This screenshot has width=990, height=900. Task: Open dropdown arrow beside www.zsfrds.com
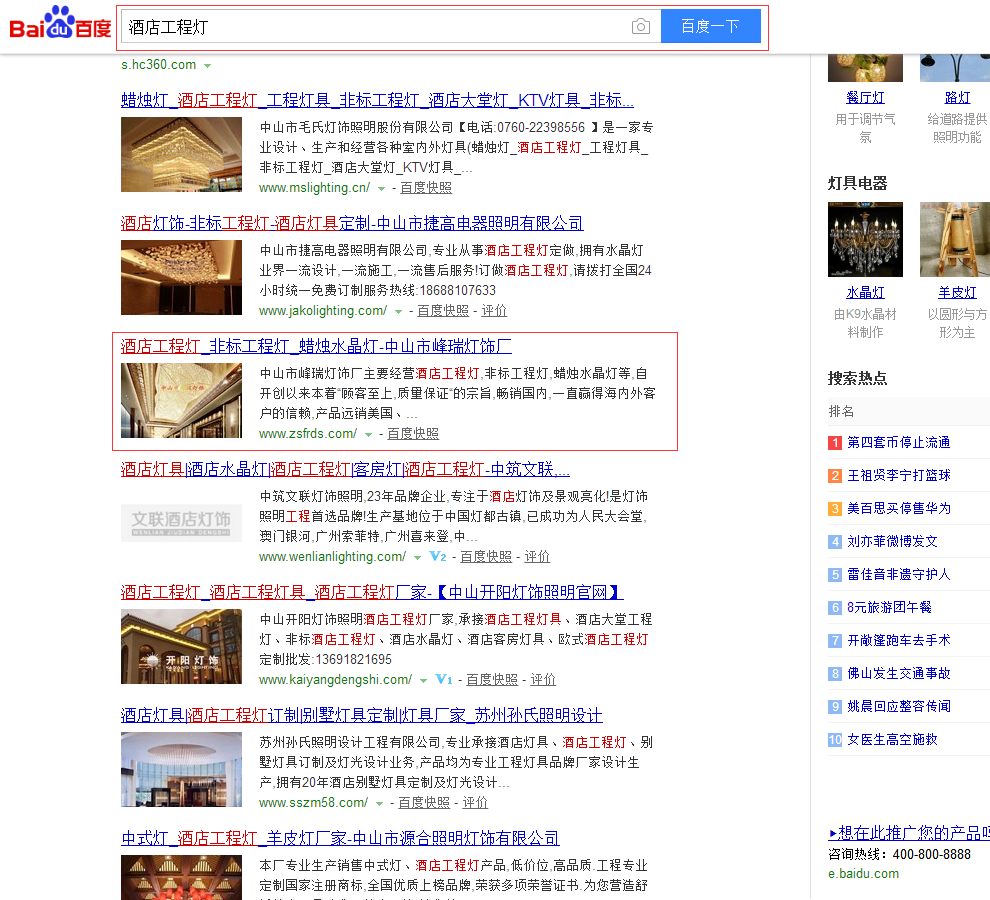click(x=368, y=434)
